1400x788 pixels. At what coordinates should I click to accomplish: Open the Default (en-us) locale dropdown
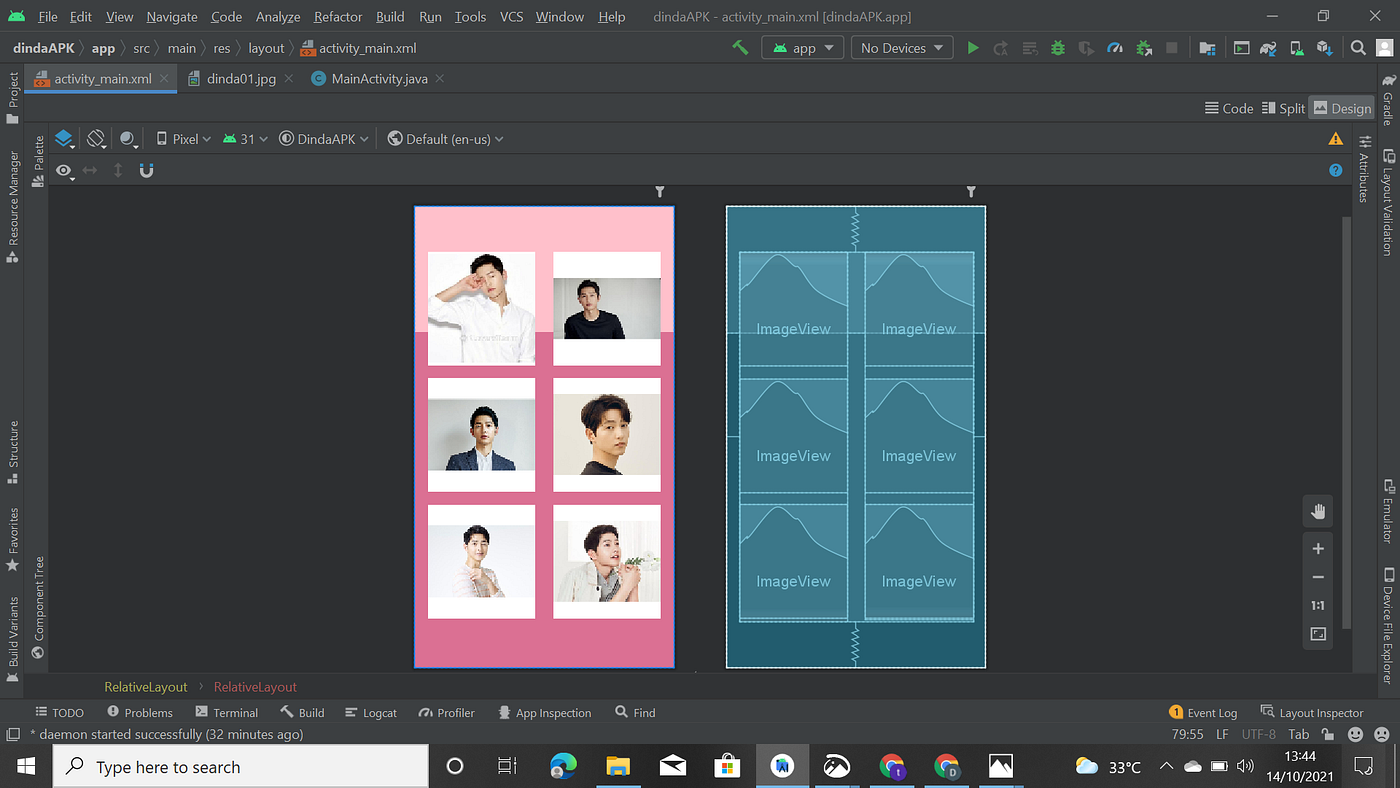pyautogui.click(x=445, y=138)
